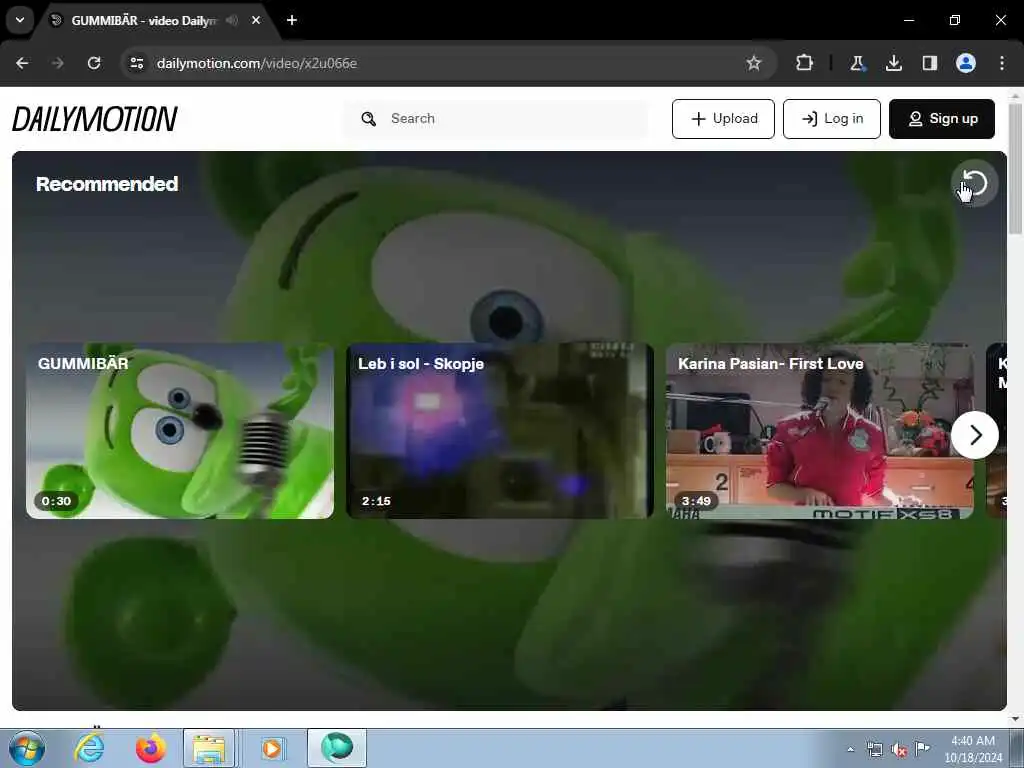Open the Leb i sol - Skopje thumbnail
The height and width of the screenshot is (768, 1024).
pos(500,431)
